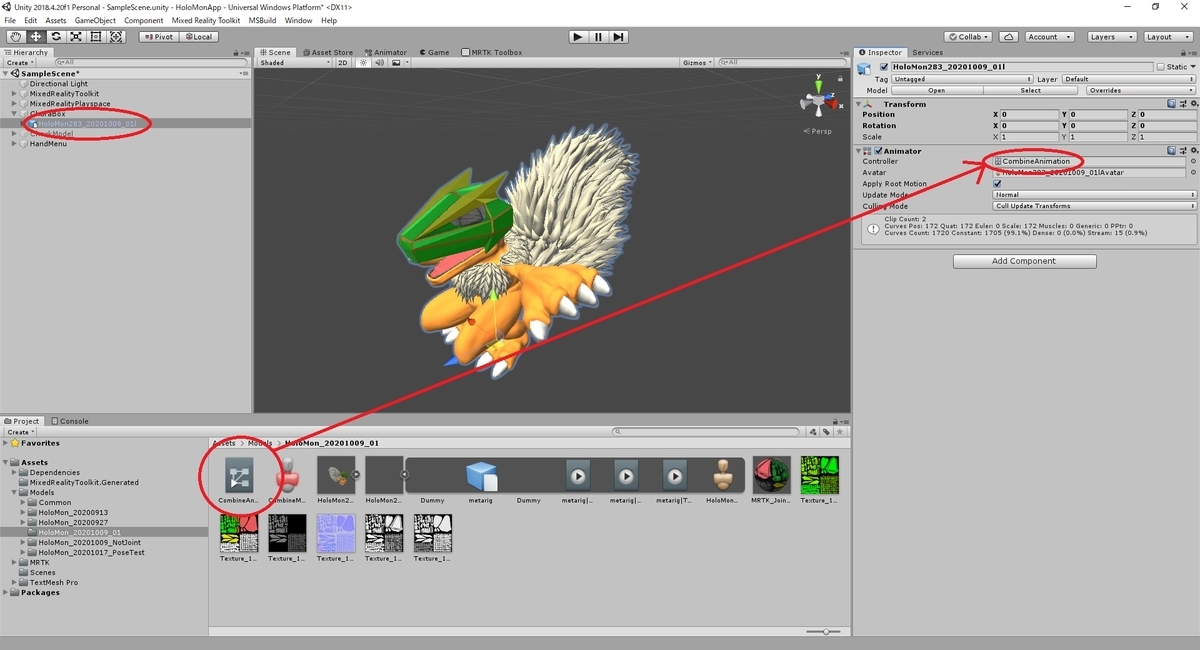Select the Hand tool in toolbar
Image resolution: width=1200 pixels, height=650 pixels.
[15, 36]
